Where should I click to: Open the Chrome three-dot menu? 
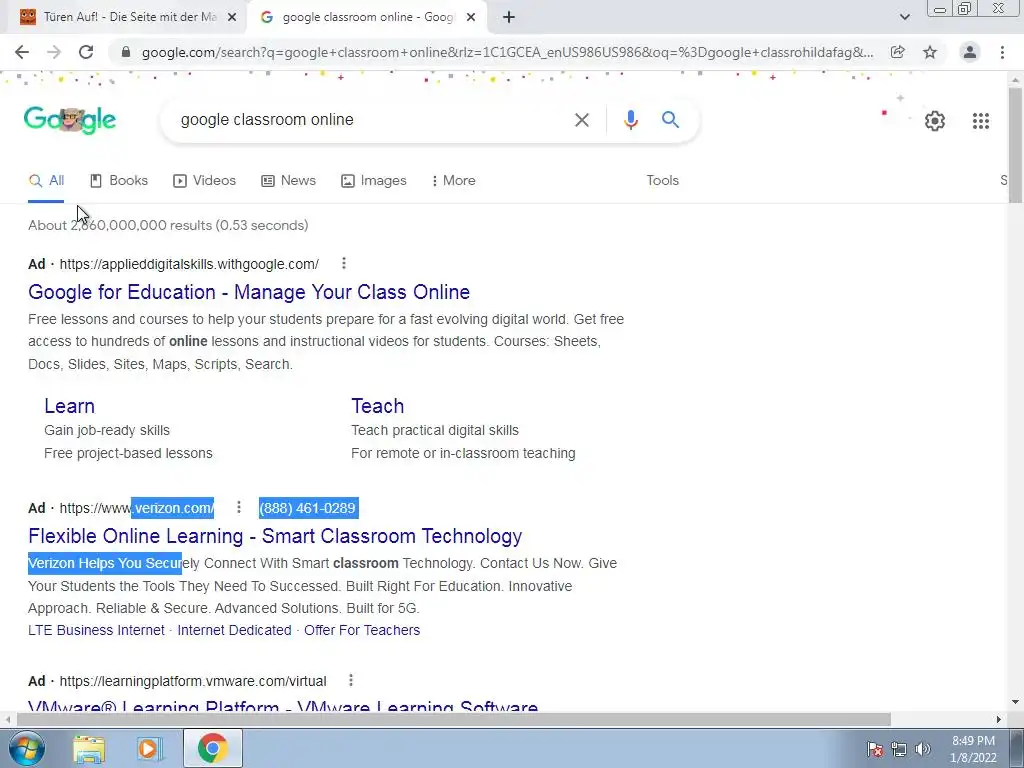pos(1002,52)
